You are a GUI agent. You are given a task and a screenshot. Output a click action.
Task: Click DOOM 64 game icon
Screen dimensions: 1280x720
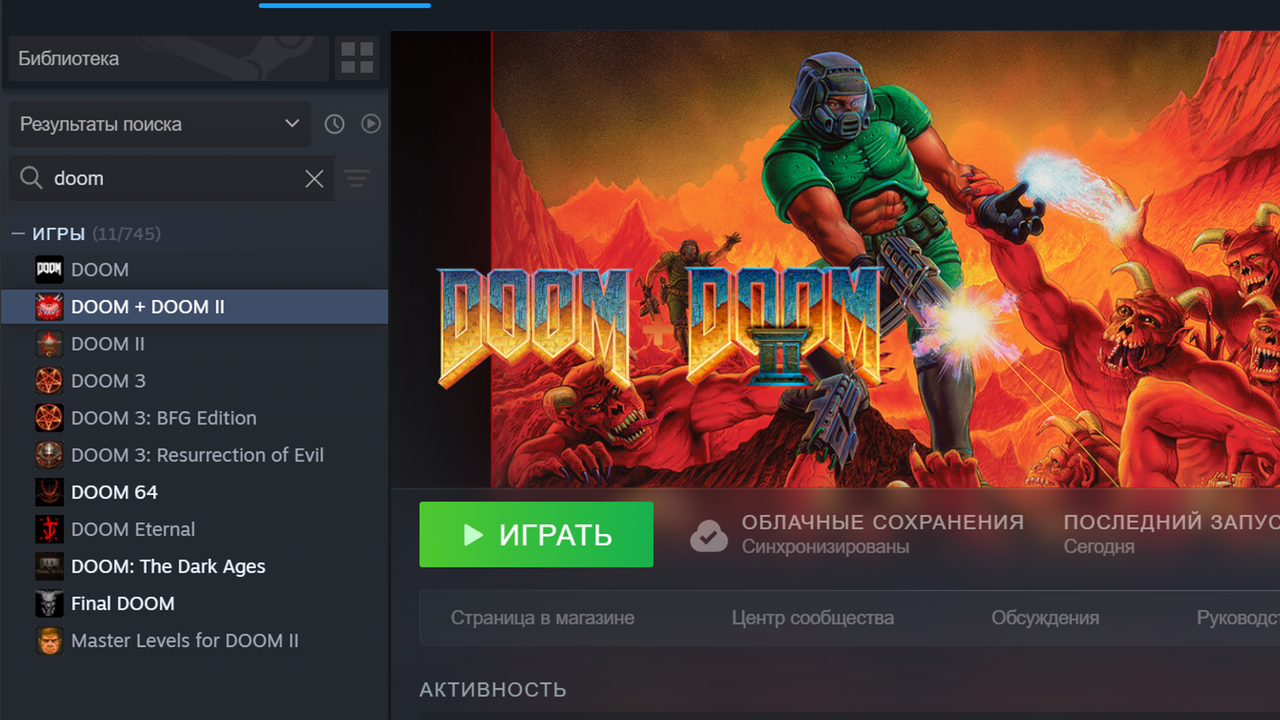[x=49, y=492]
